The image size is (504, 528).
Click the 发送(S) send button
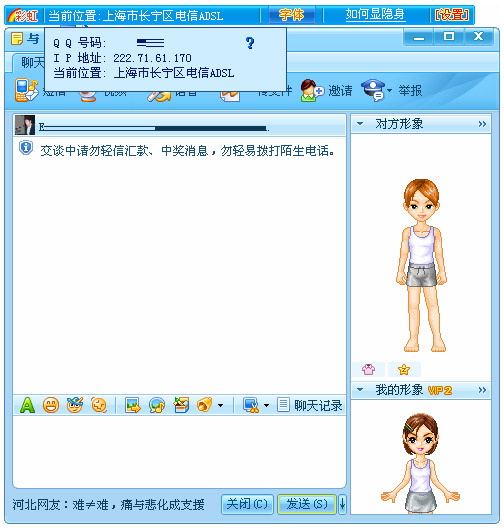point(307,504)
